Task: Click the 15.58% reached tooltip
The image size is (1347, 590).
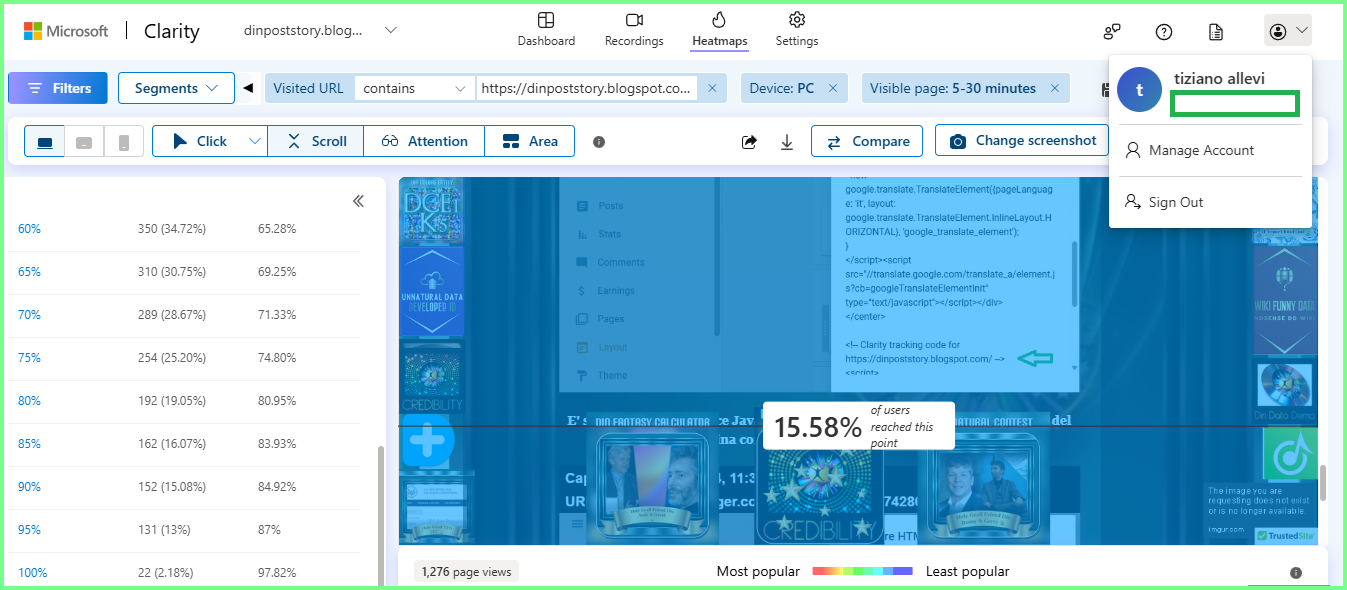Action: pos(859,427)
